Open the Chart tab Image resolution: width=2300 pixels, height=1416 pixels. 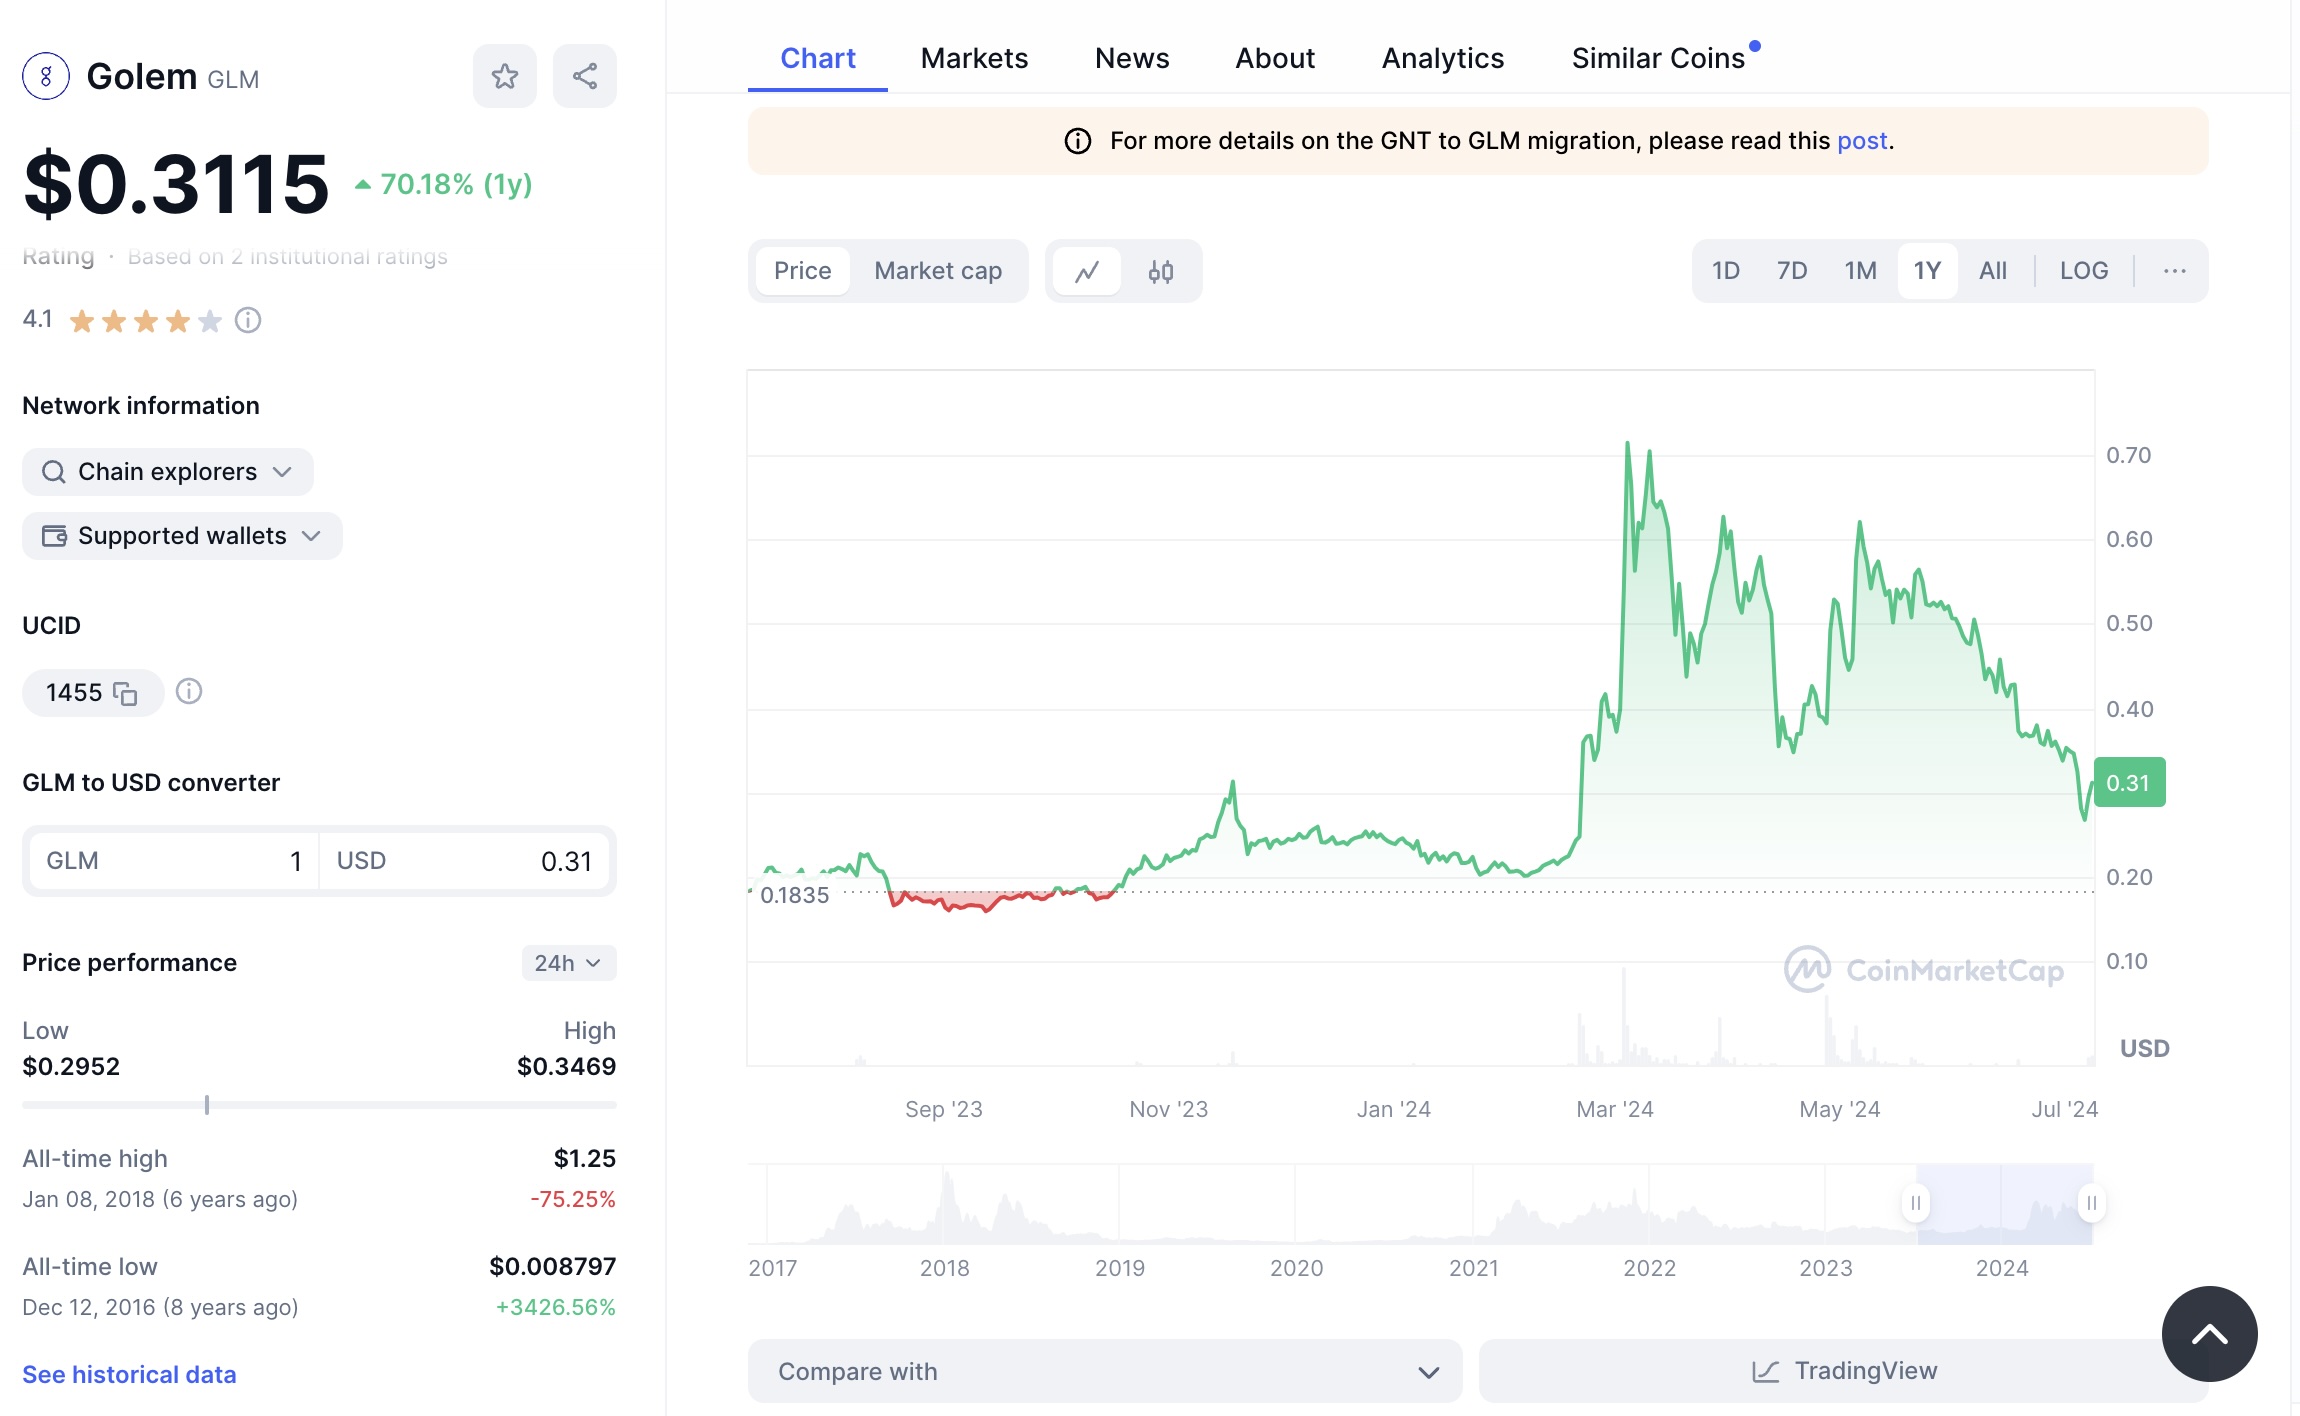click(x=818, y=58)
